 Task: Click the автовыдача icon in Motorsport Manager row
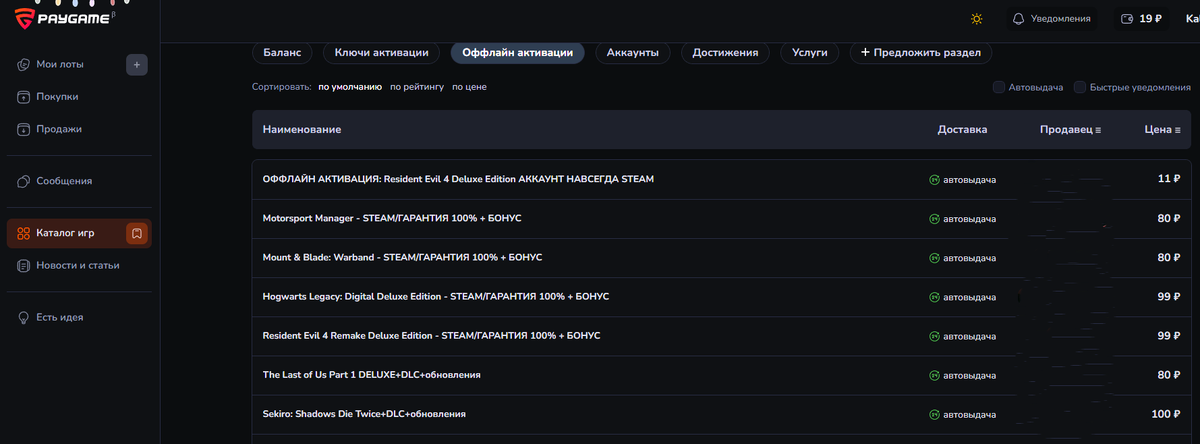click(x=934, y=218)
